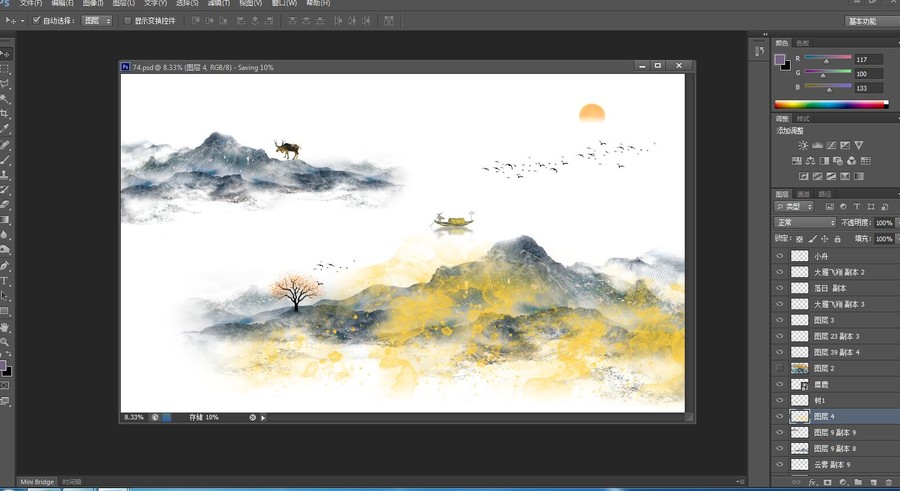Add an Invert adjustment
The image size is (900, 491).
(x=804, y=176)
